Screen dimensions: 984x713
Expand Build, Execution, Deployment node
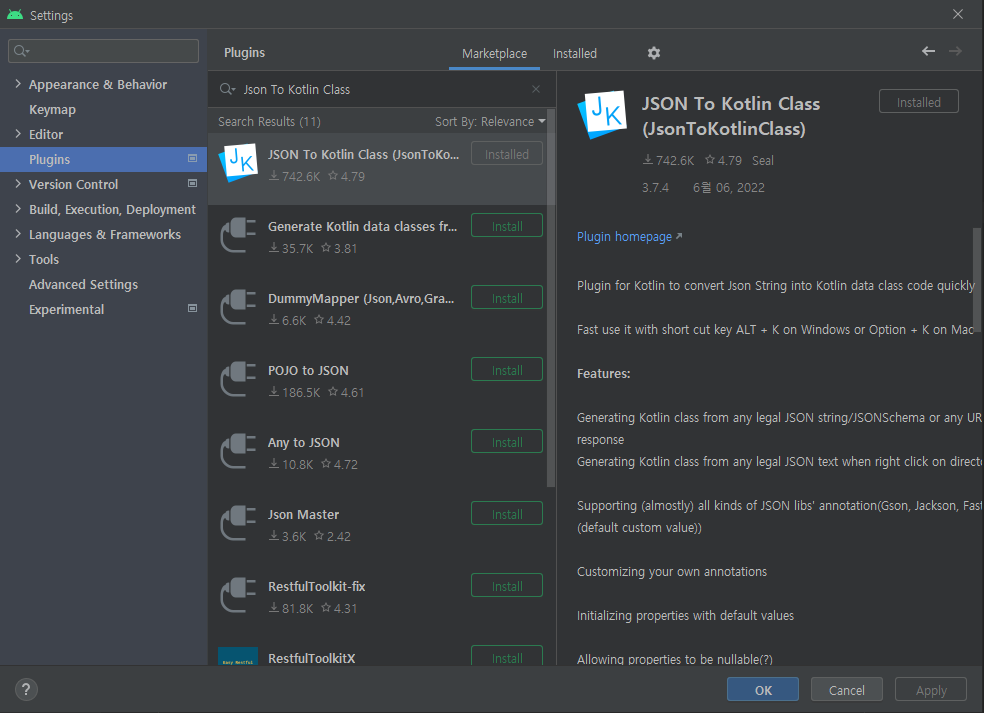pyautogui.click(x=18, y=209)
